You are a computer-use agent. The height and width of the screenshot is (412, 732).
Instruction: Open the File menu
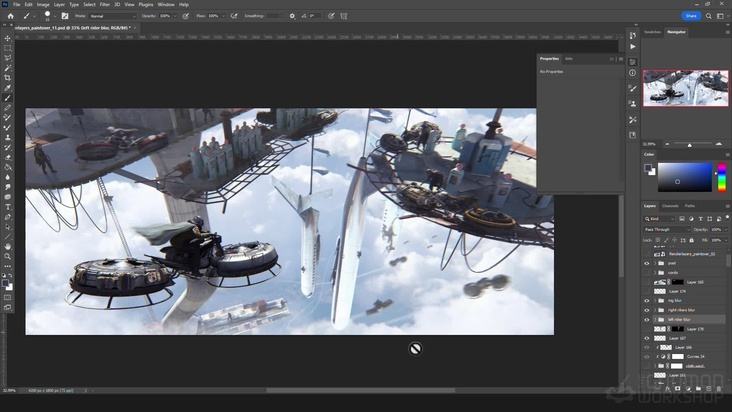point(16,4)
